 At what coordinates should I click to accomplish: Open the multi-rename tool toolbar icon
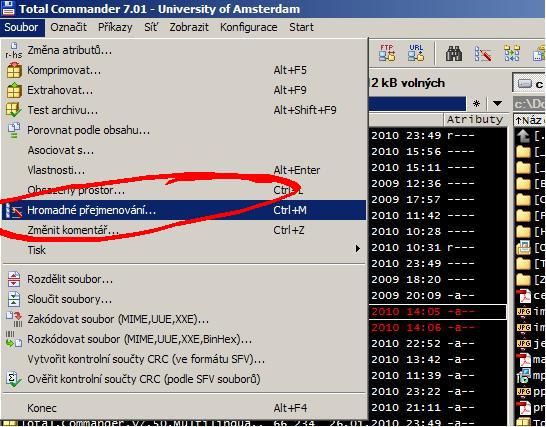pos(483,53)
